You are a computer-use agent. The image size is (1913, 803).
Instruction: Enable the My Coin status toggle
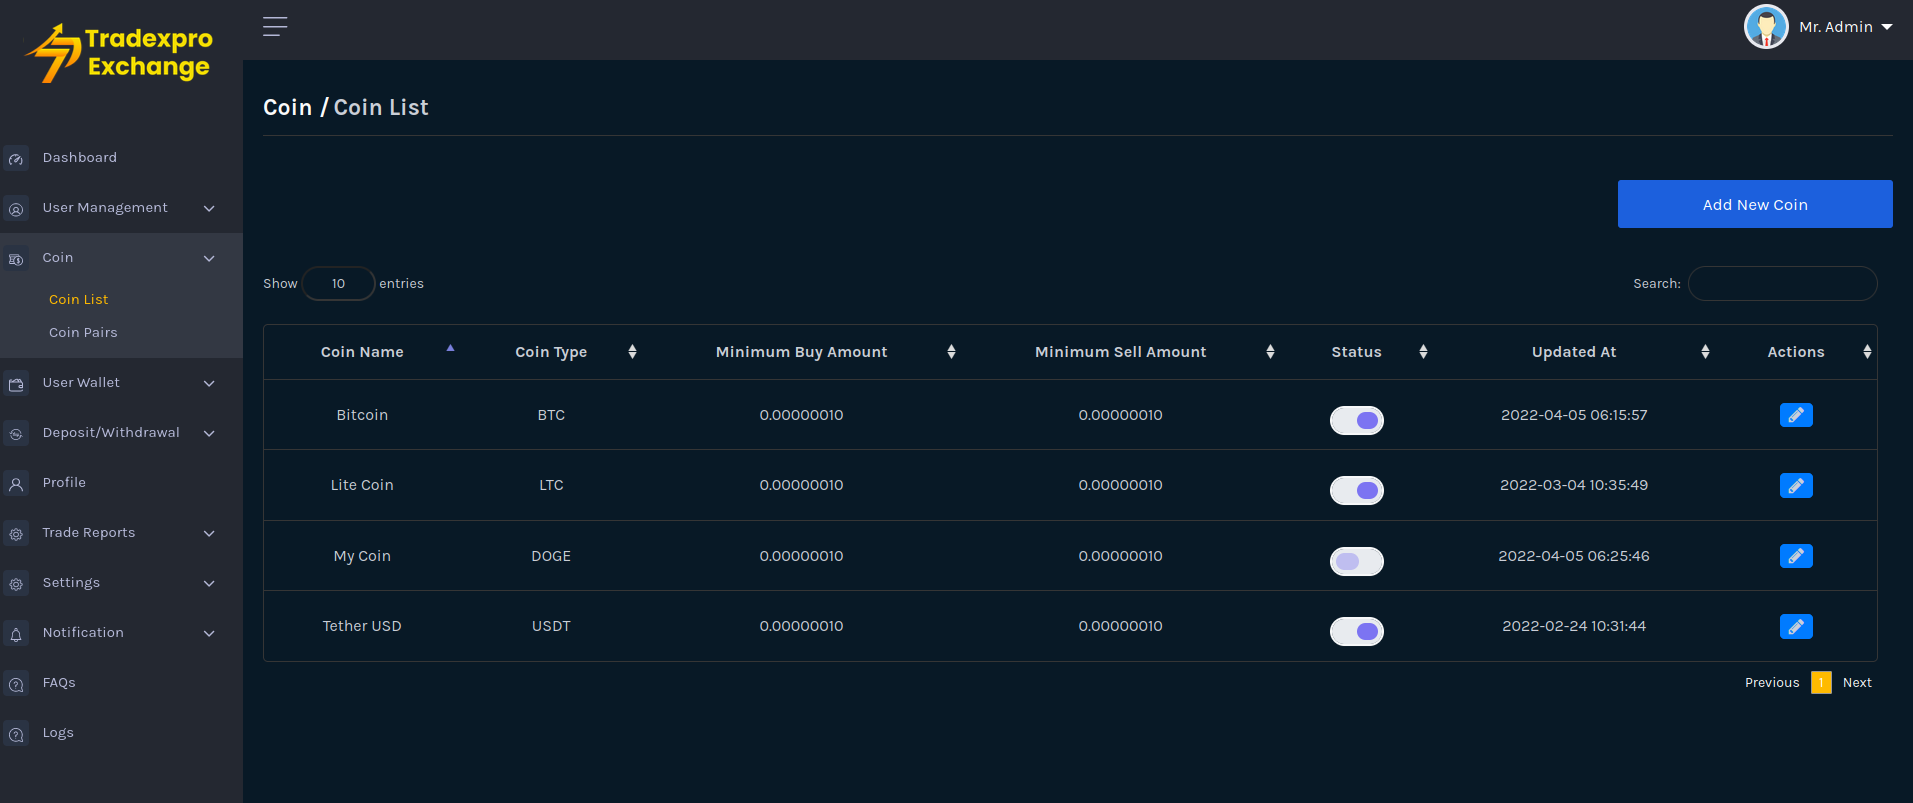point(1356,561)
